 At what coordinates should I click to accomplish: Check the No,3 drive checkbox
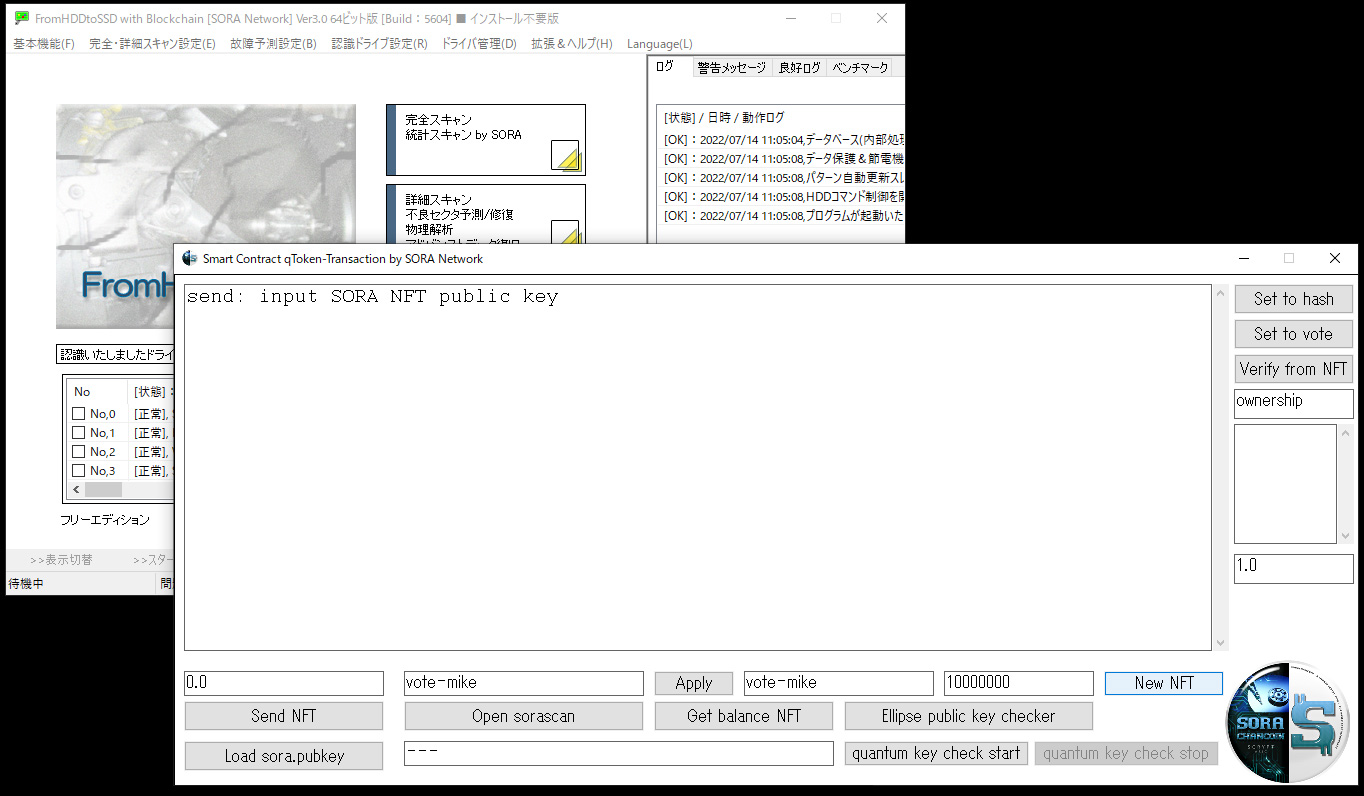coord(78,471)
